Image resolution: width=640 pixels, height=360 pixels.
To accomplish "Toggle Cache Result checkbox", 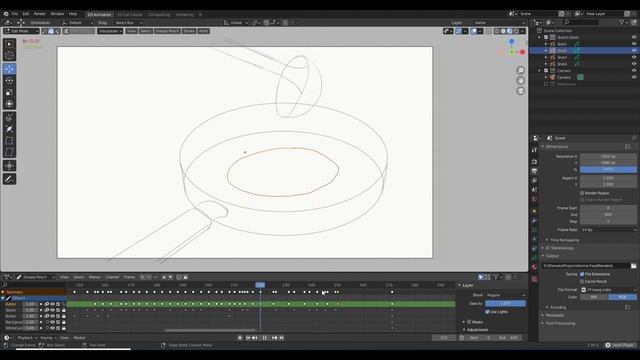I will [582, 281].
